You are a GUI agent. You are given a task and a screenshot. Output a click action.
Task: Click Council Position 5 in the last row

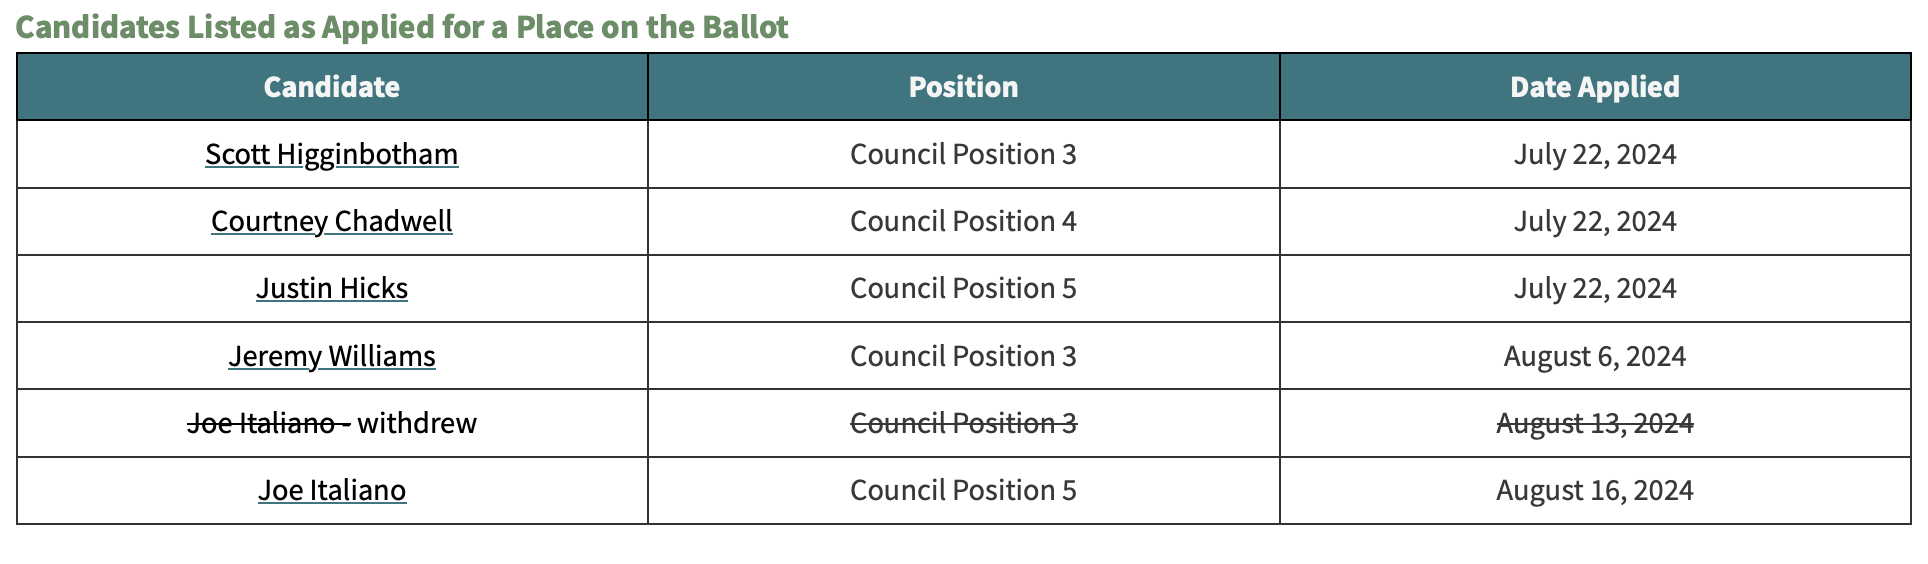tap(963, 490)
